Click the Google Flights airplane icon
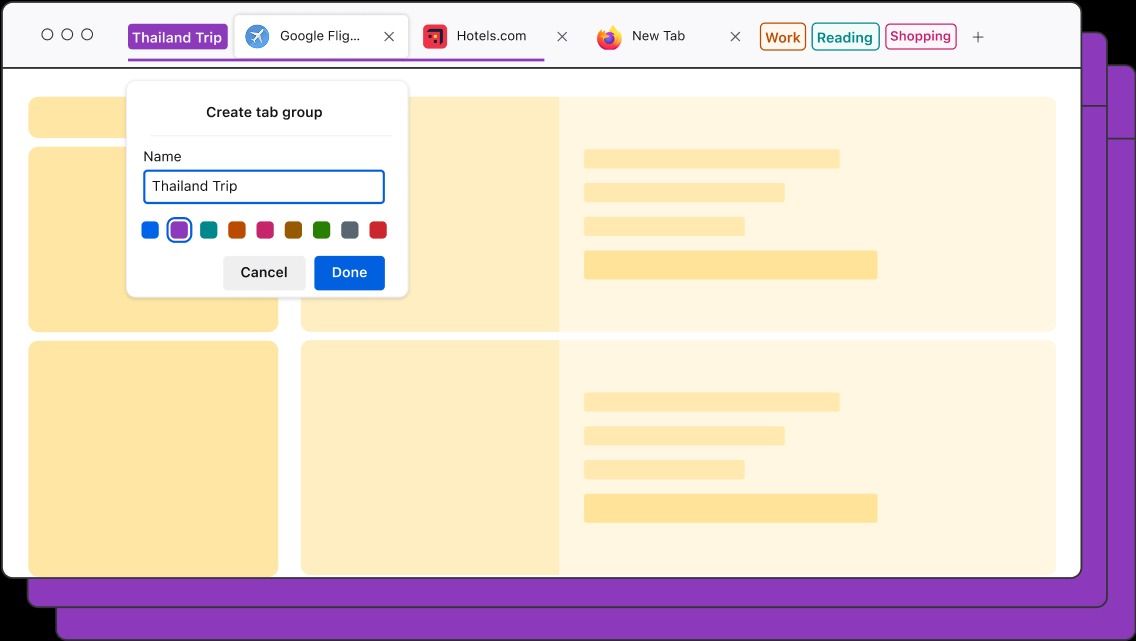 [x=257, y=37]
